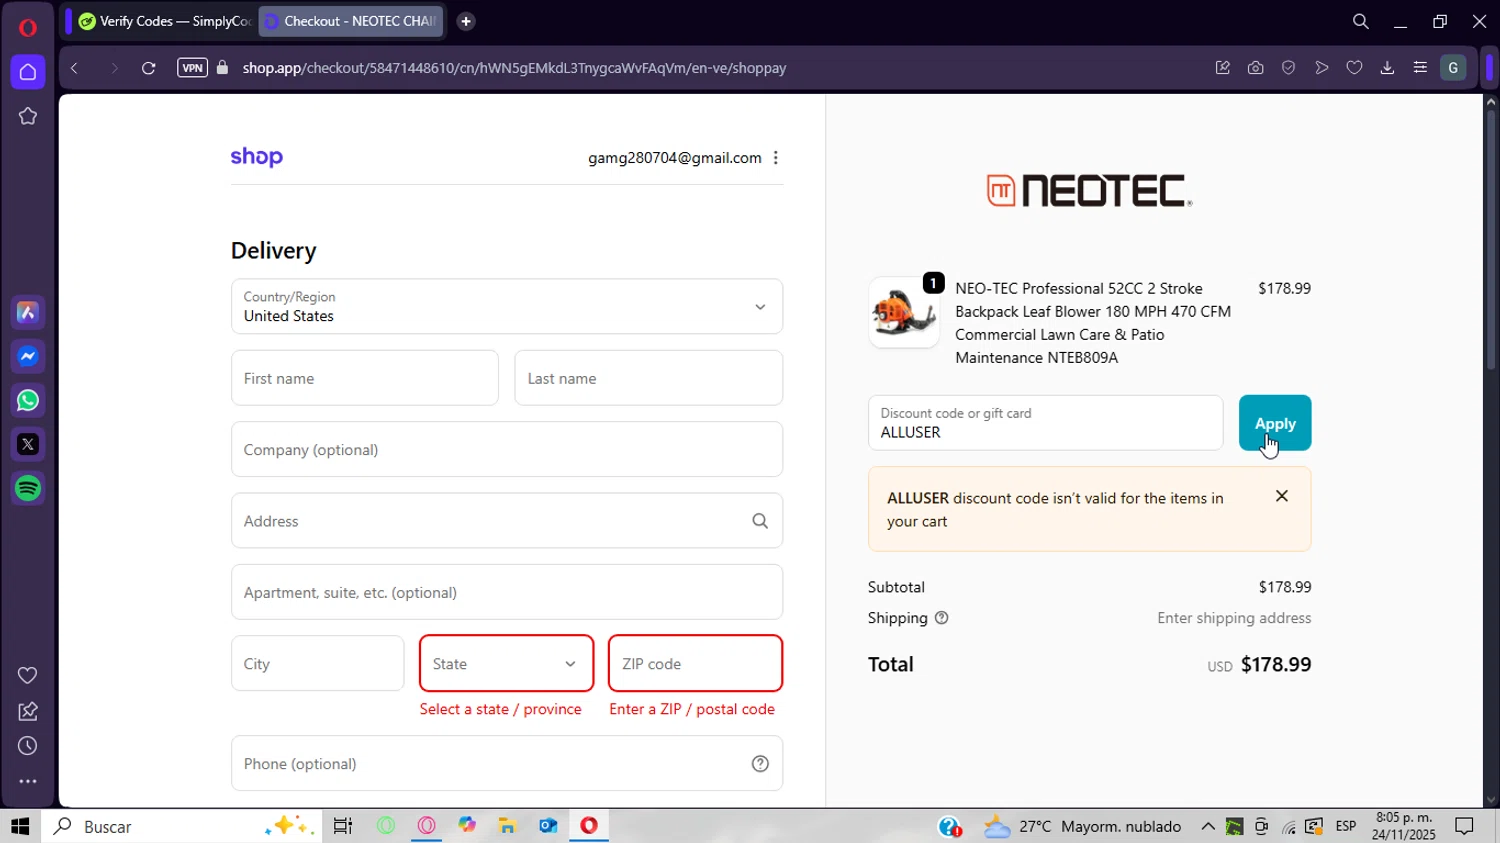Toggle the VPN badge in address bar
Viewport: 1500px width, 843px height.
click(192, 68)
